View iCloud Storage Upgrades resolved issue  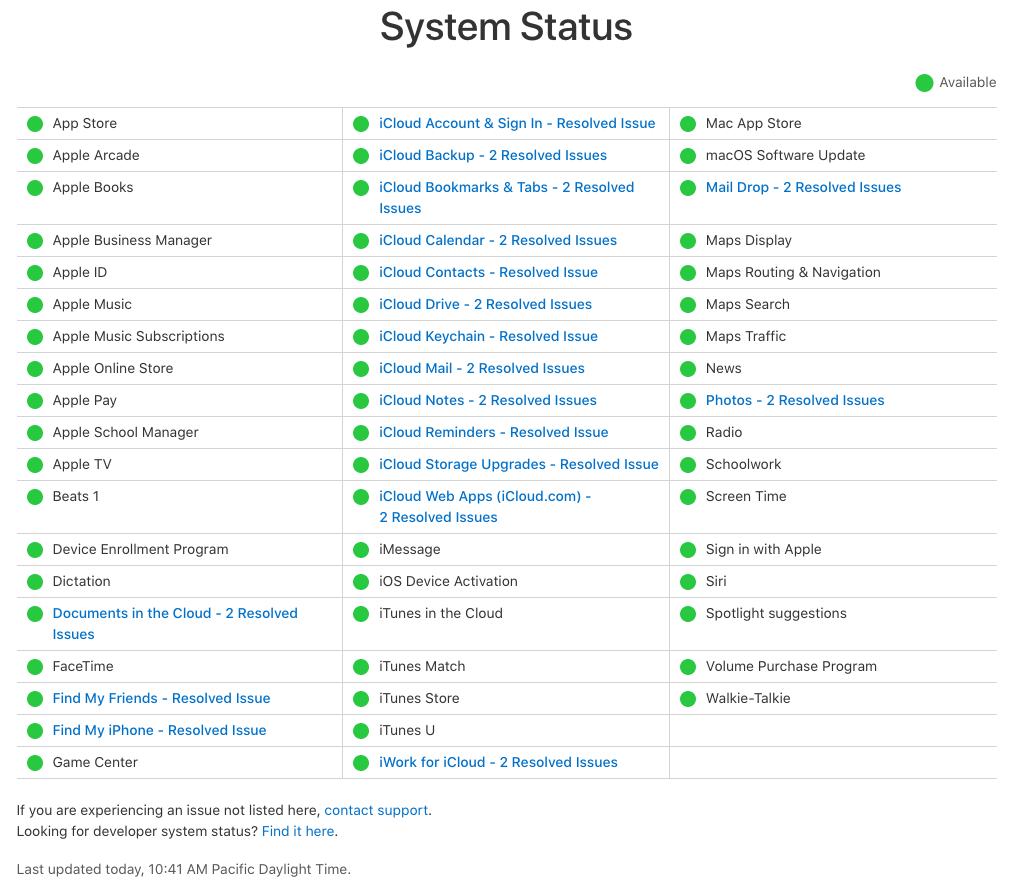coord(518,464)
